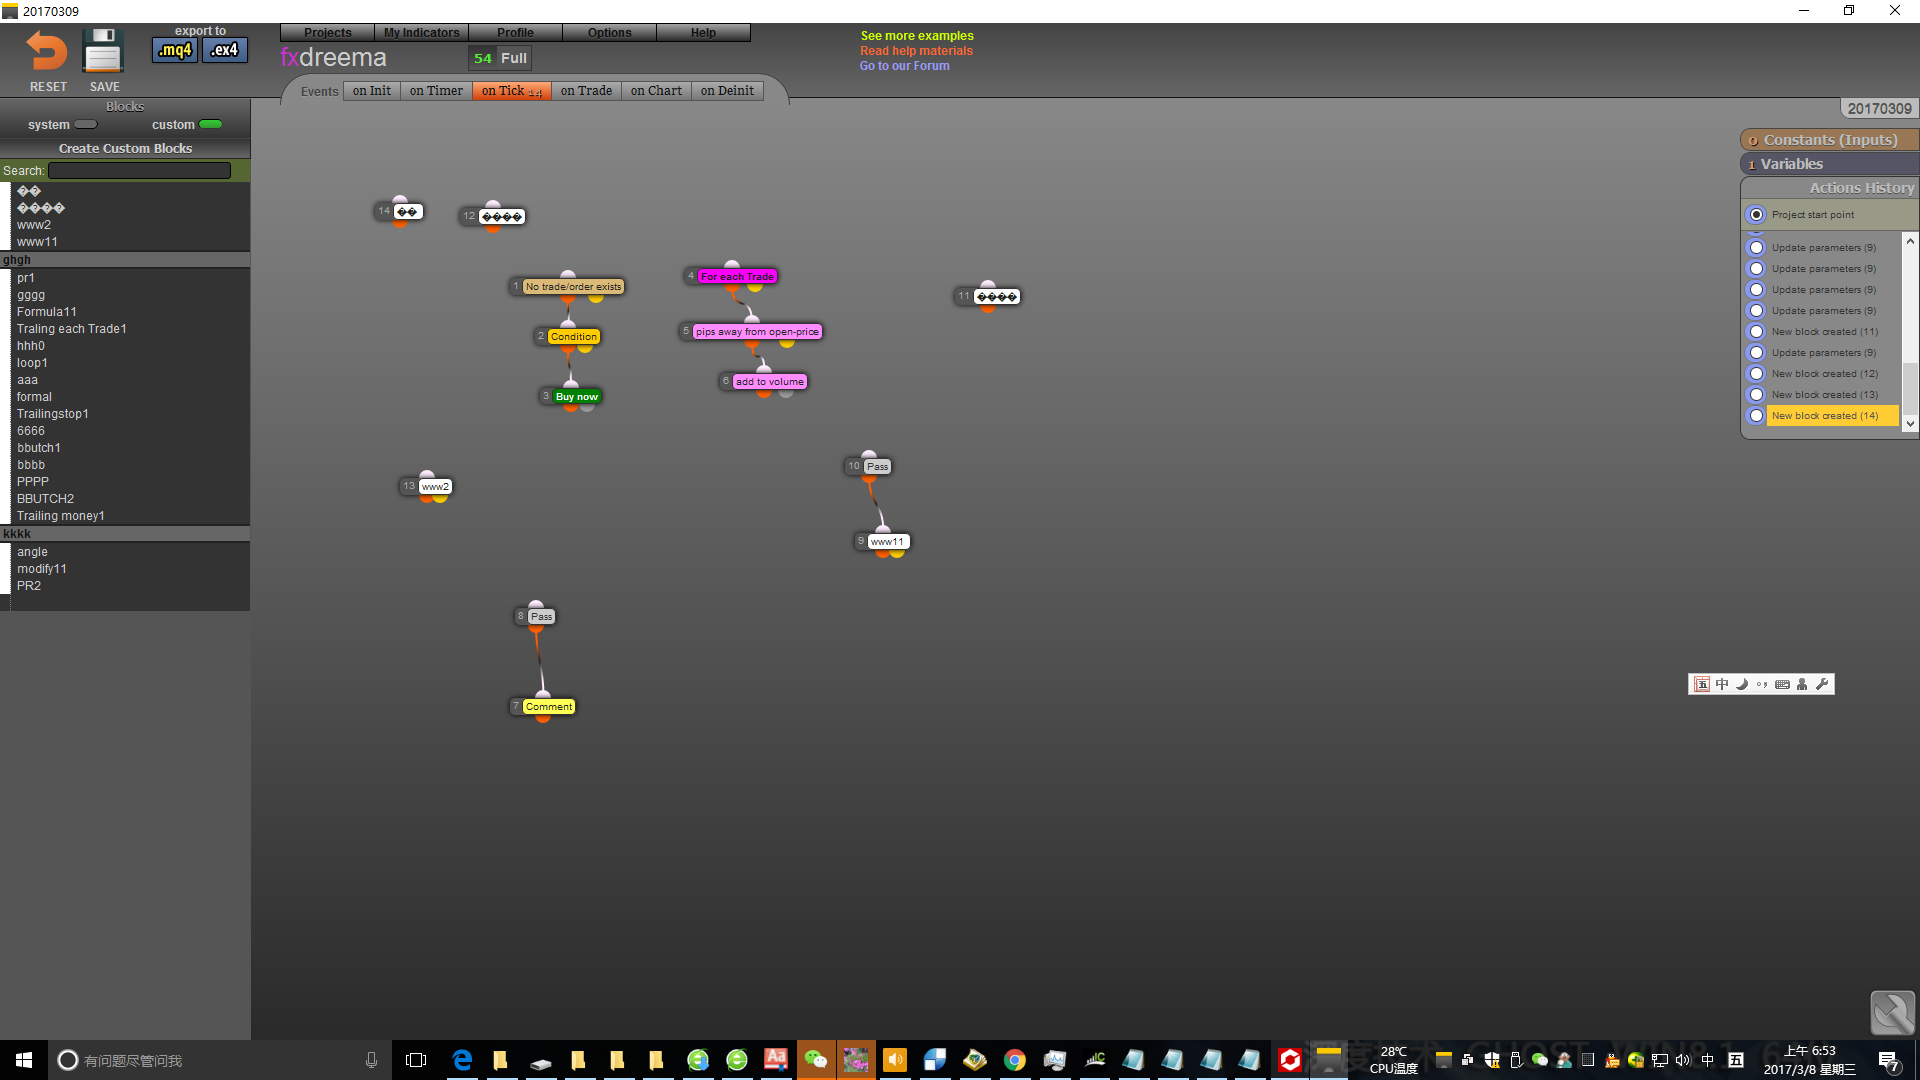Select New block created (14) history radio
The width and height of the screenshot is (1920, 1080).
[1756, 416]
